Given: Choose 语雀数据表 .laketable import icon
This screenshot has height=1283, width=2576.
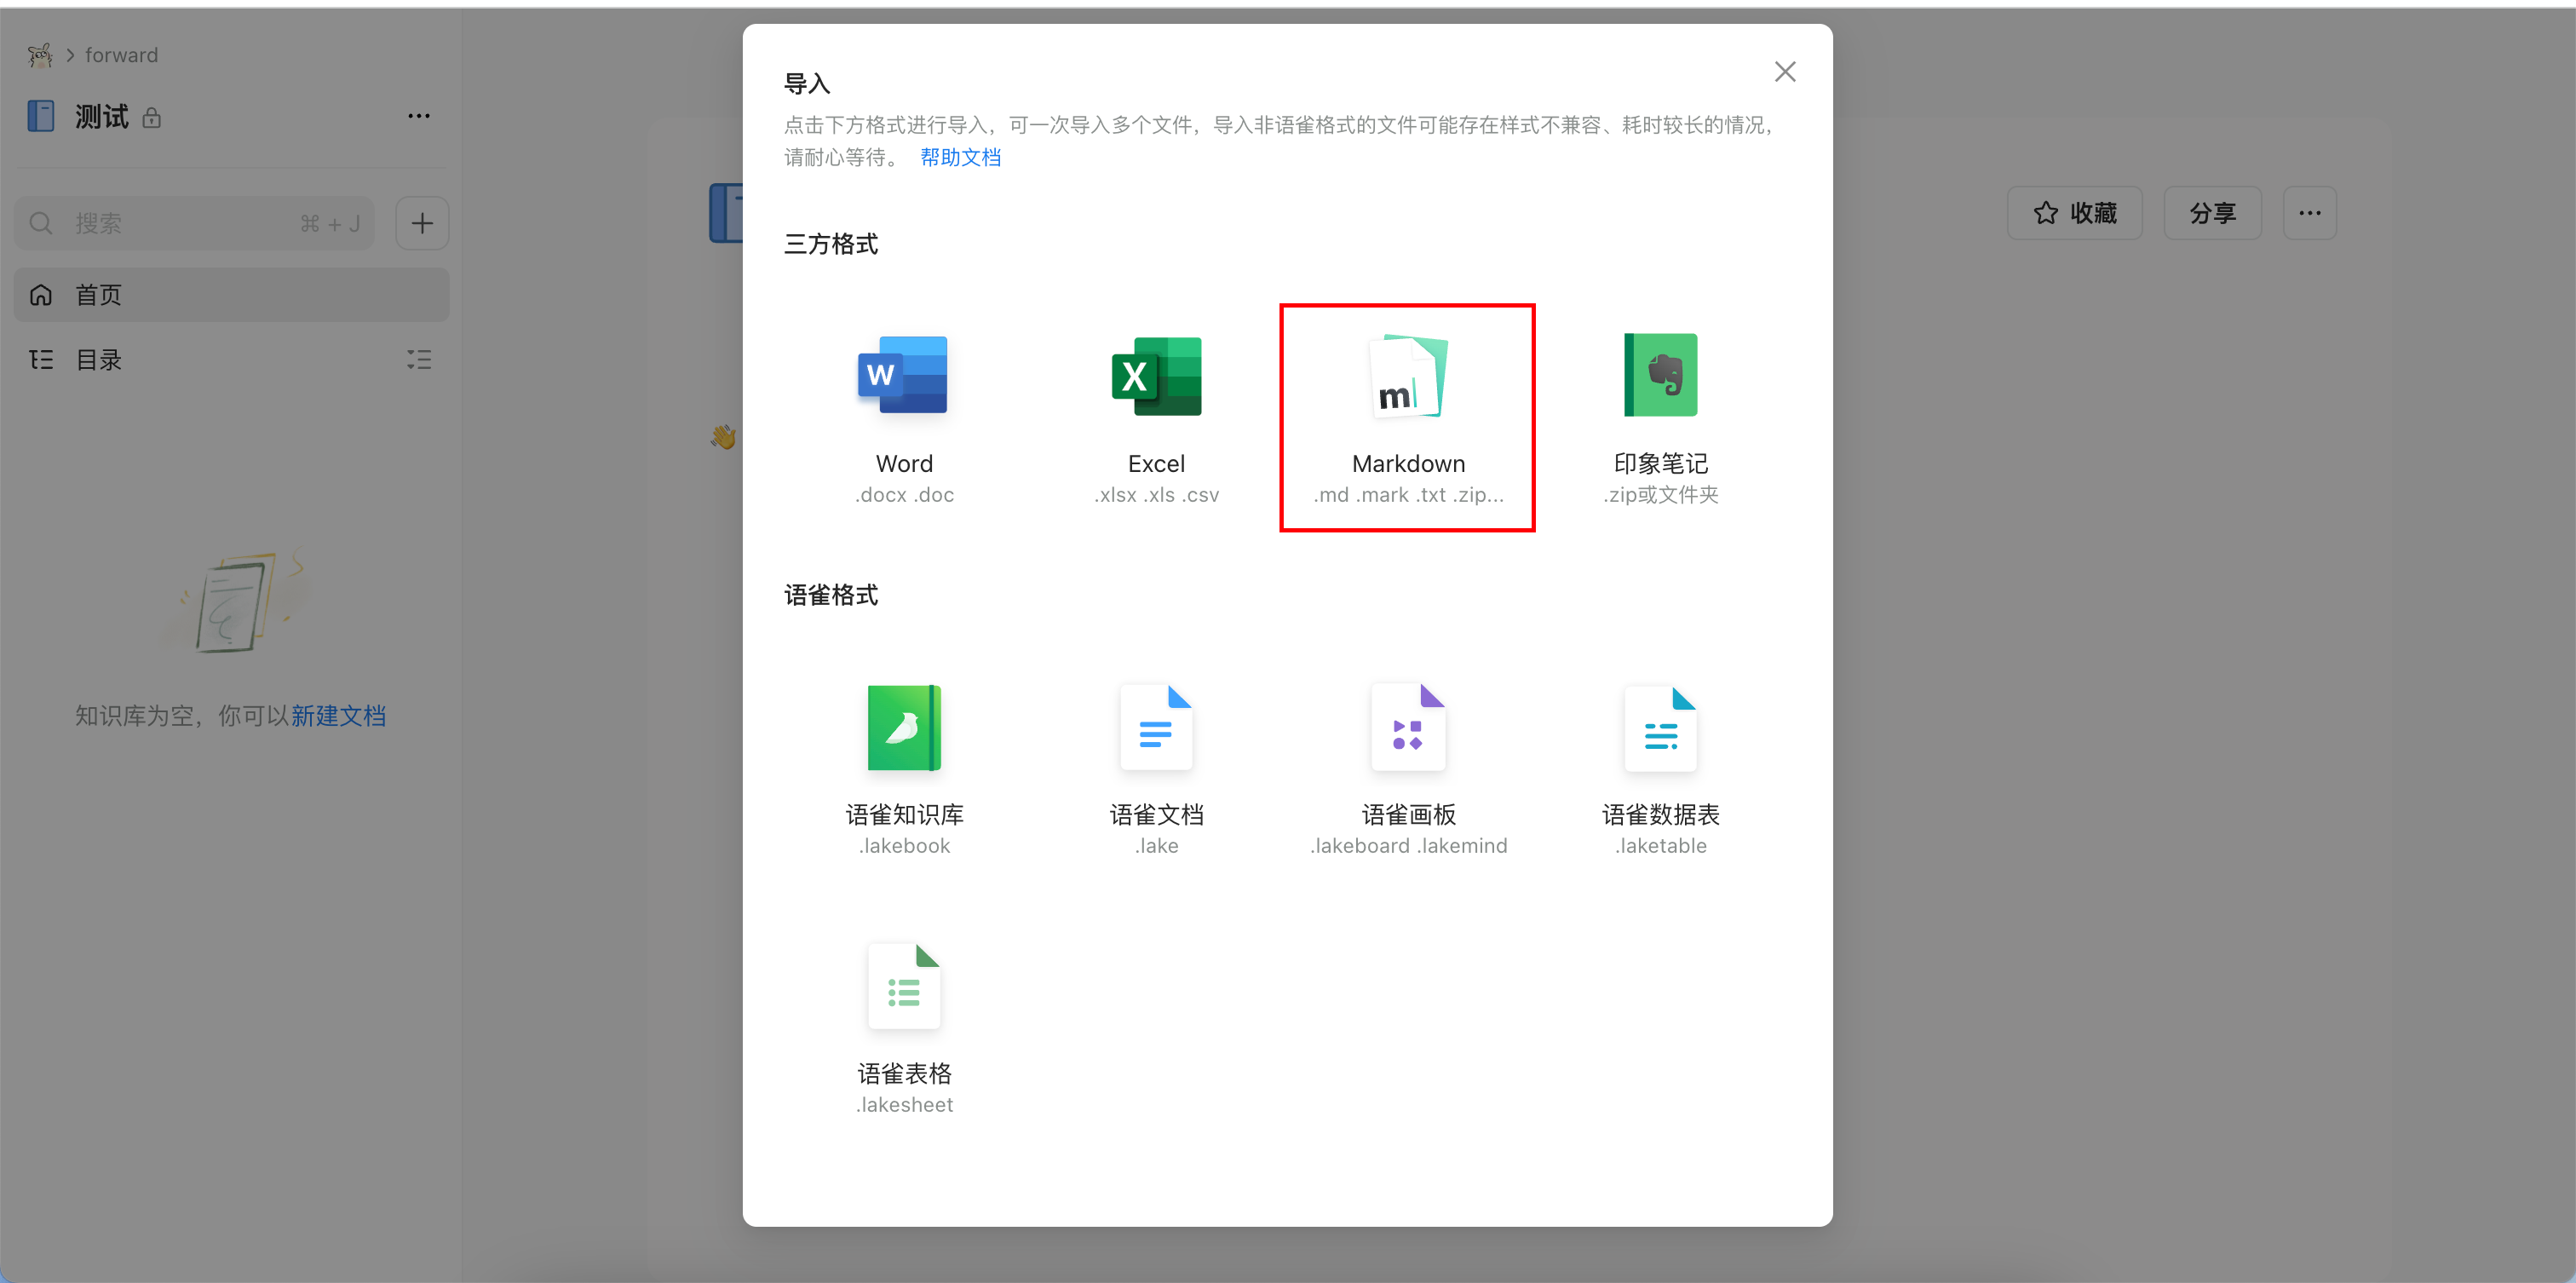Looking at the screenshot, I should click(x=1660, y=728).
